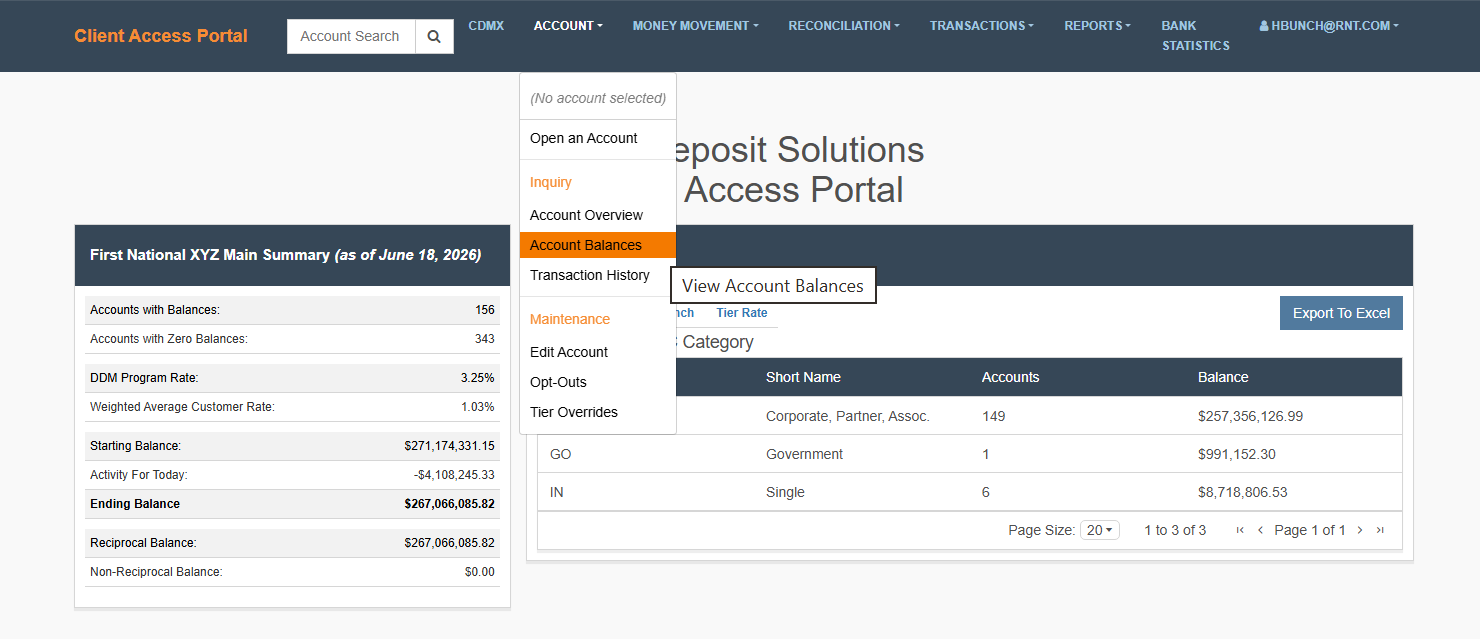Open user menu HBUNCH@RNT.COM
The image size is (1480, 639).
tap(1329, 26)
